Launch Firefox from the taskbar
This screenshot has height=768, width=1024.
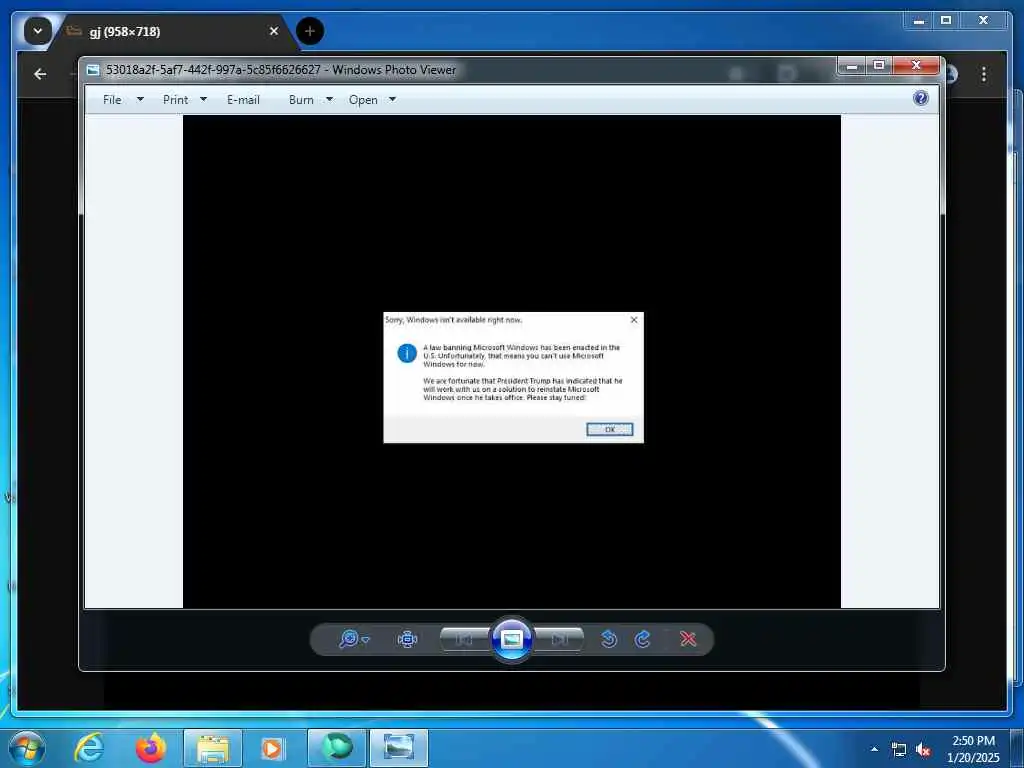[151, 748]
